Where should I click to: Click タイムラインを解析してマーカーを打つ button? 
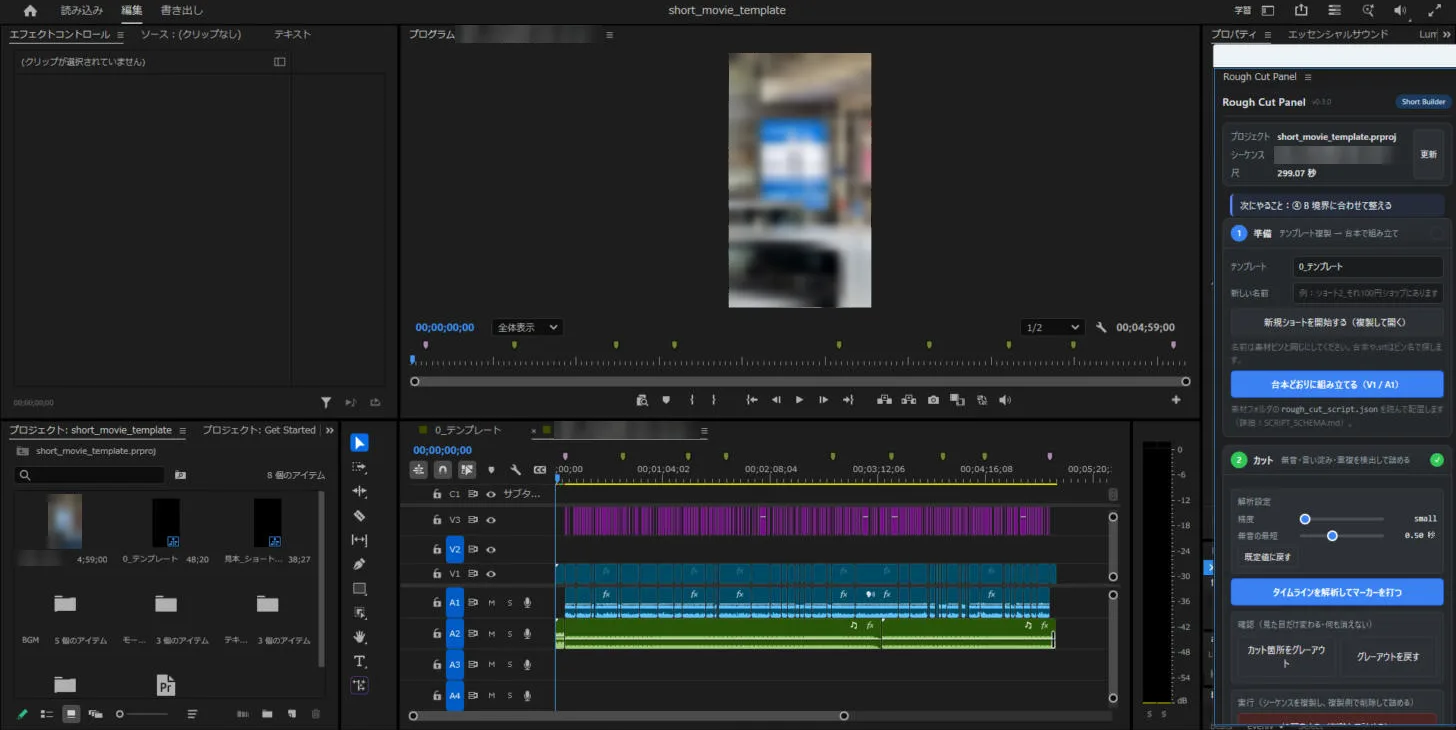1337,592
